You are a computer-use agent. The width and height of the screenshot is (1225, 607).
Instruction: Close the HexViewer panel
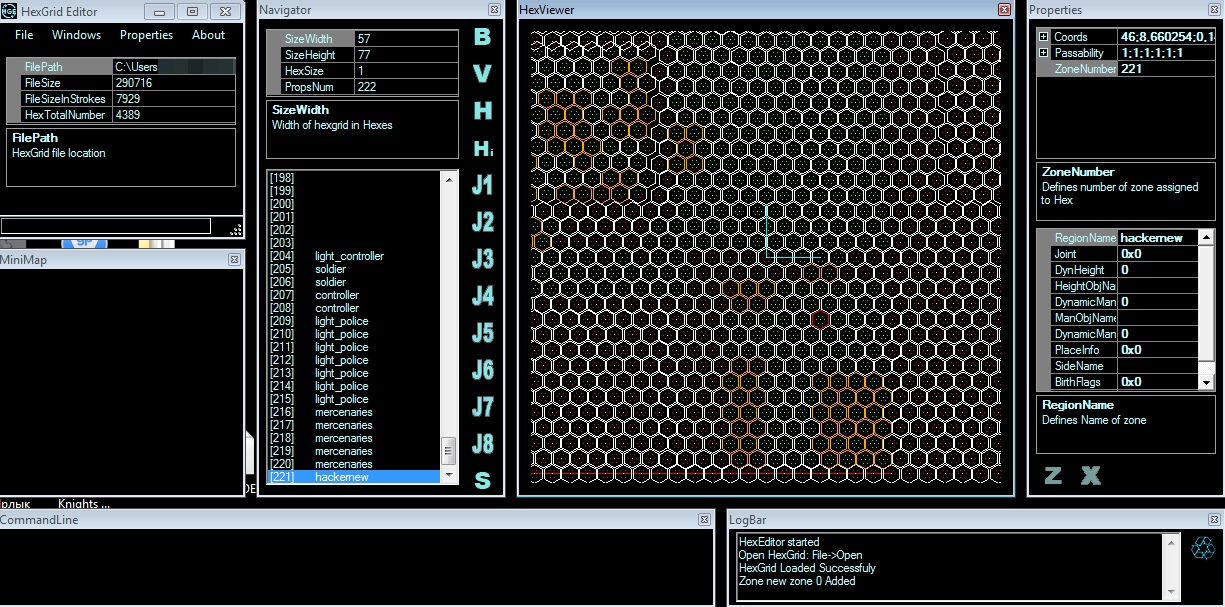(x=1004, y=9)
